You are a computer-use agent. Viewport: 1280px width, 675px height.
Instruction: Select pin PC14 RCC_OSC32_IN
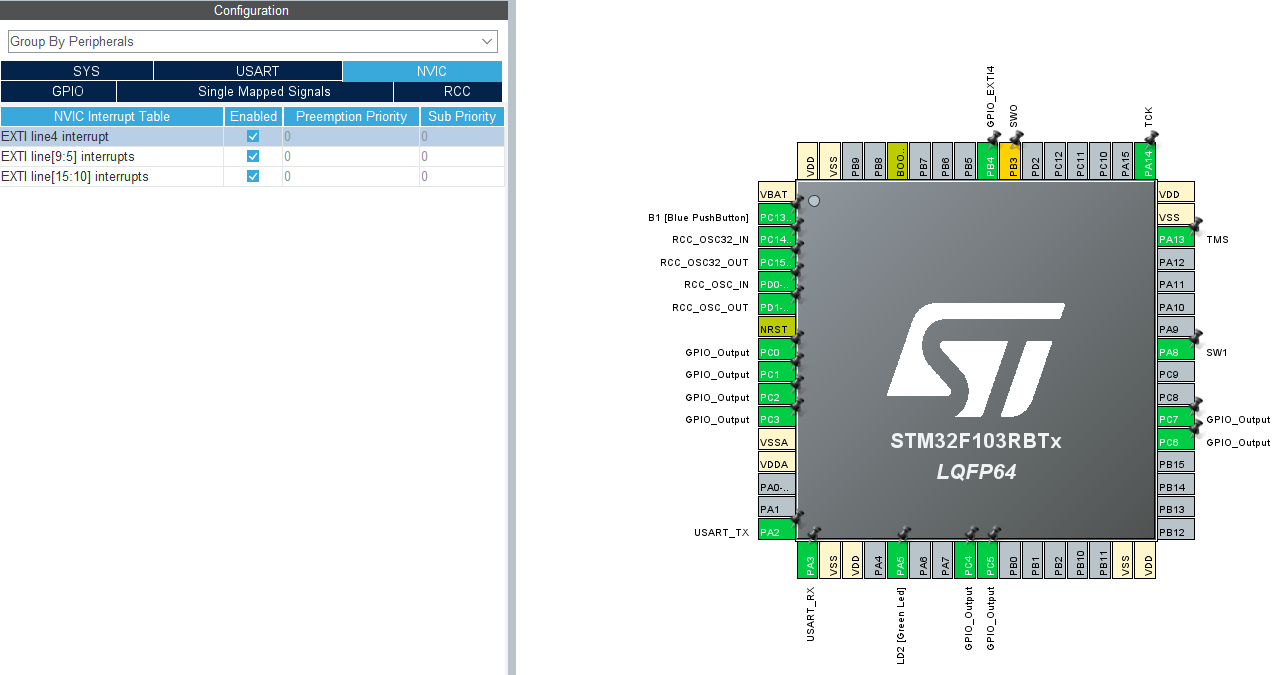777,239
